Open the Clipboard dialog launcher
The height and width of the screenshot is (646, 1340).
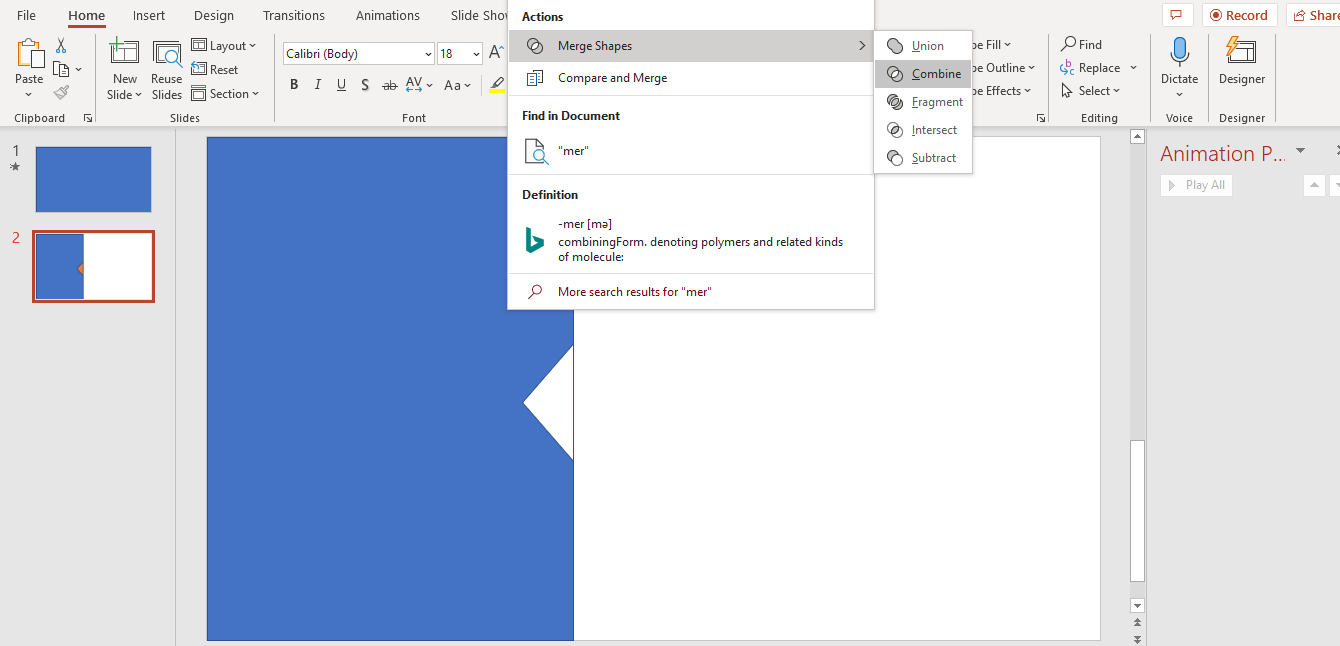point(88,118)
